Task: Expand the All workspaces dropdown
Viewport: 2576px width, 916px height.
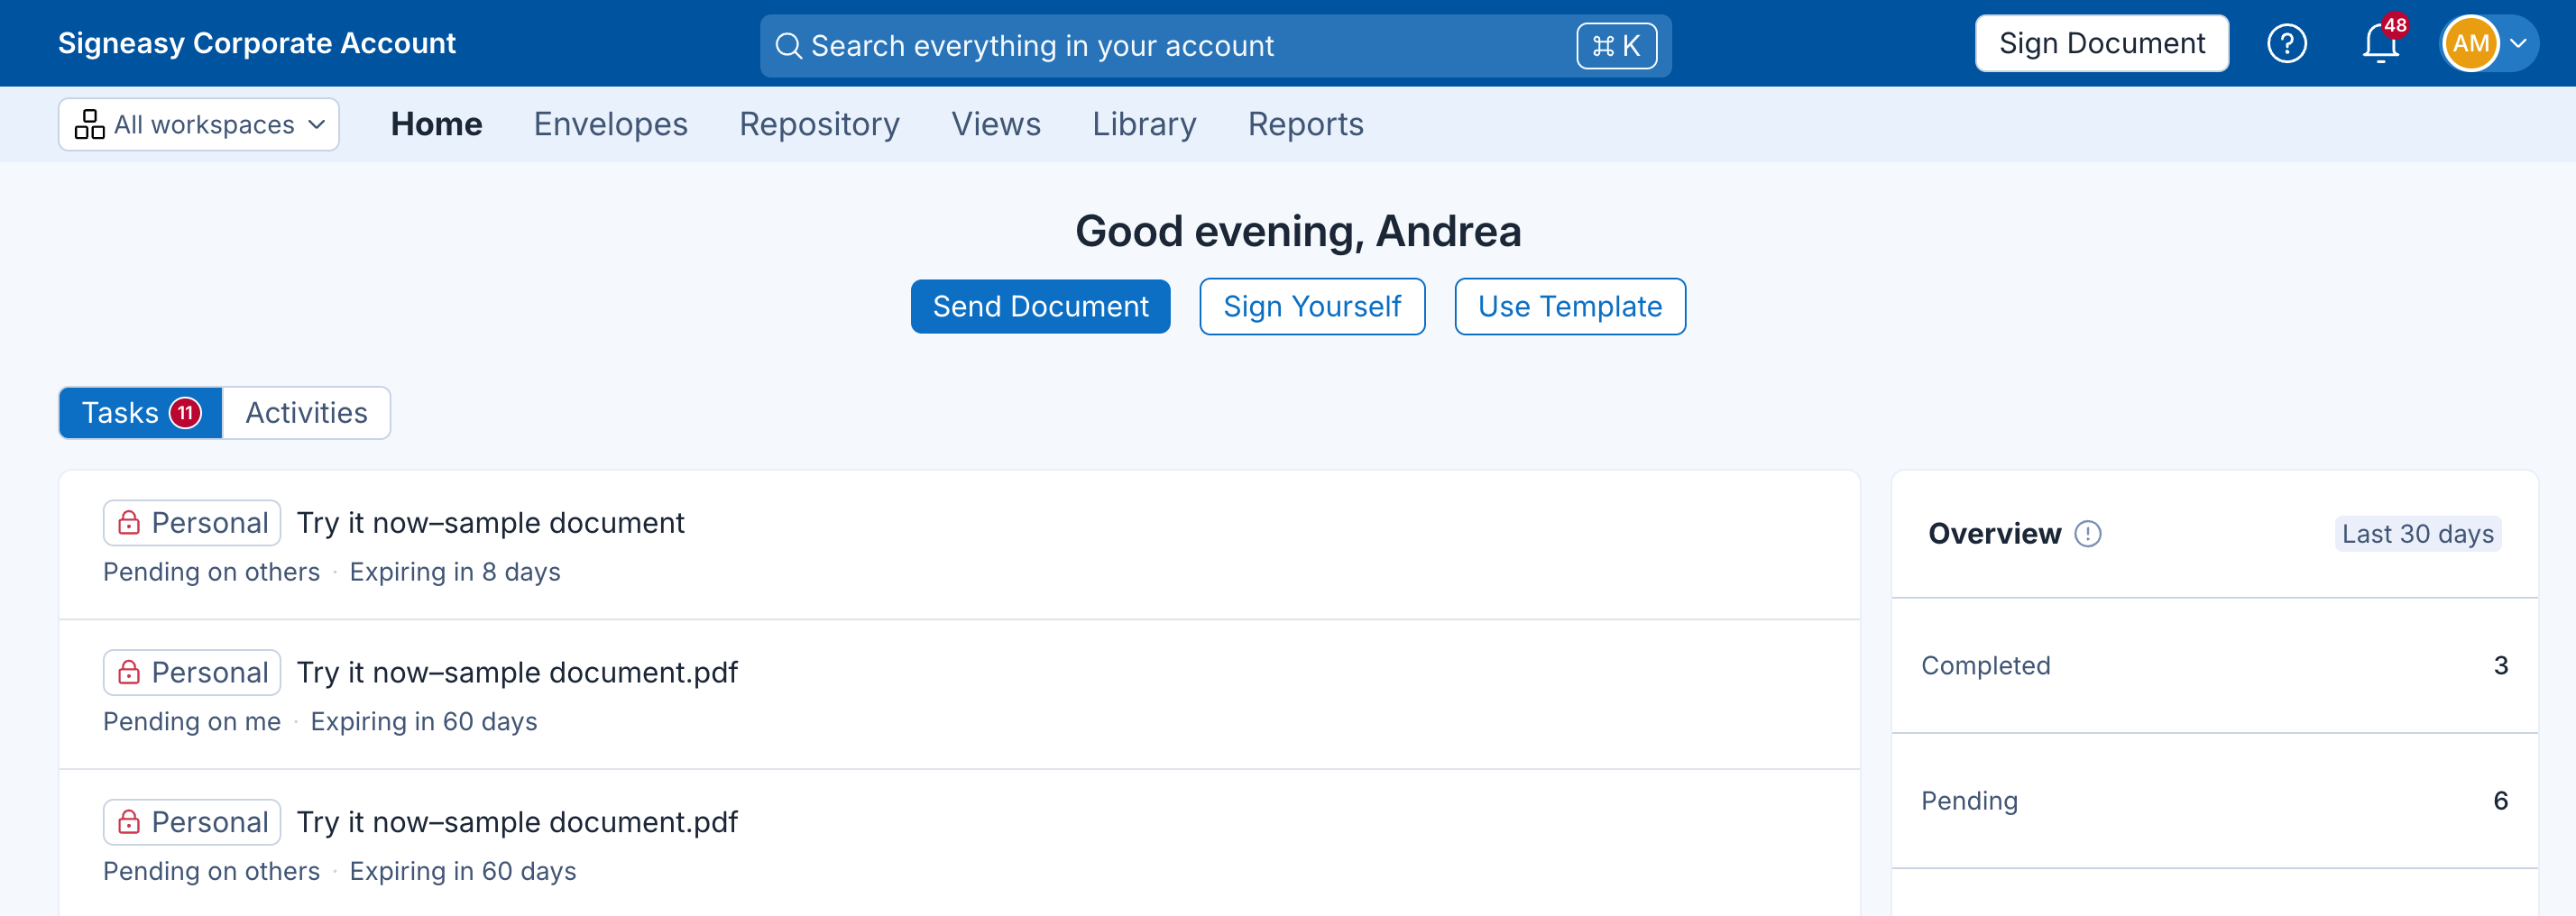Action: click(199, 125)
